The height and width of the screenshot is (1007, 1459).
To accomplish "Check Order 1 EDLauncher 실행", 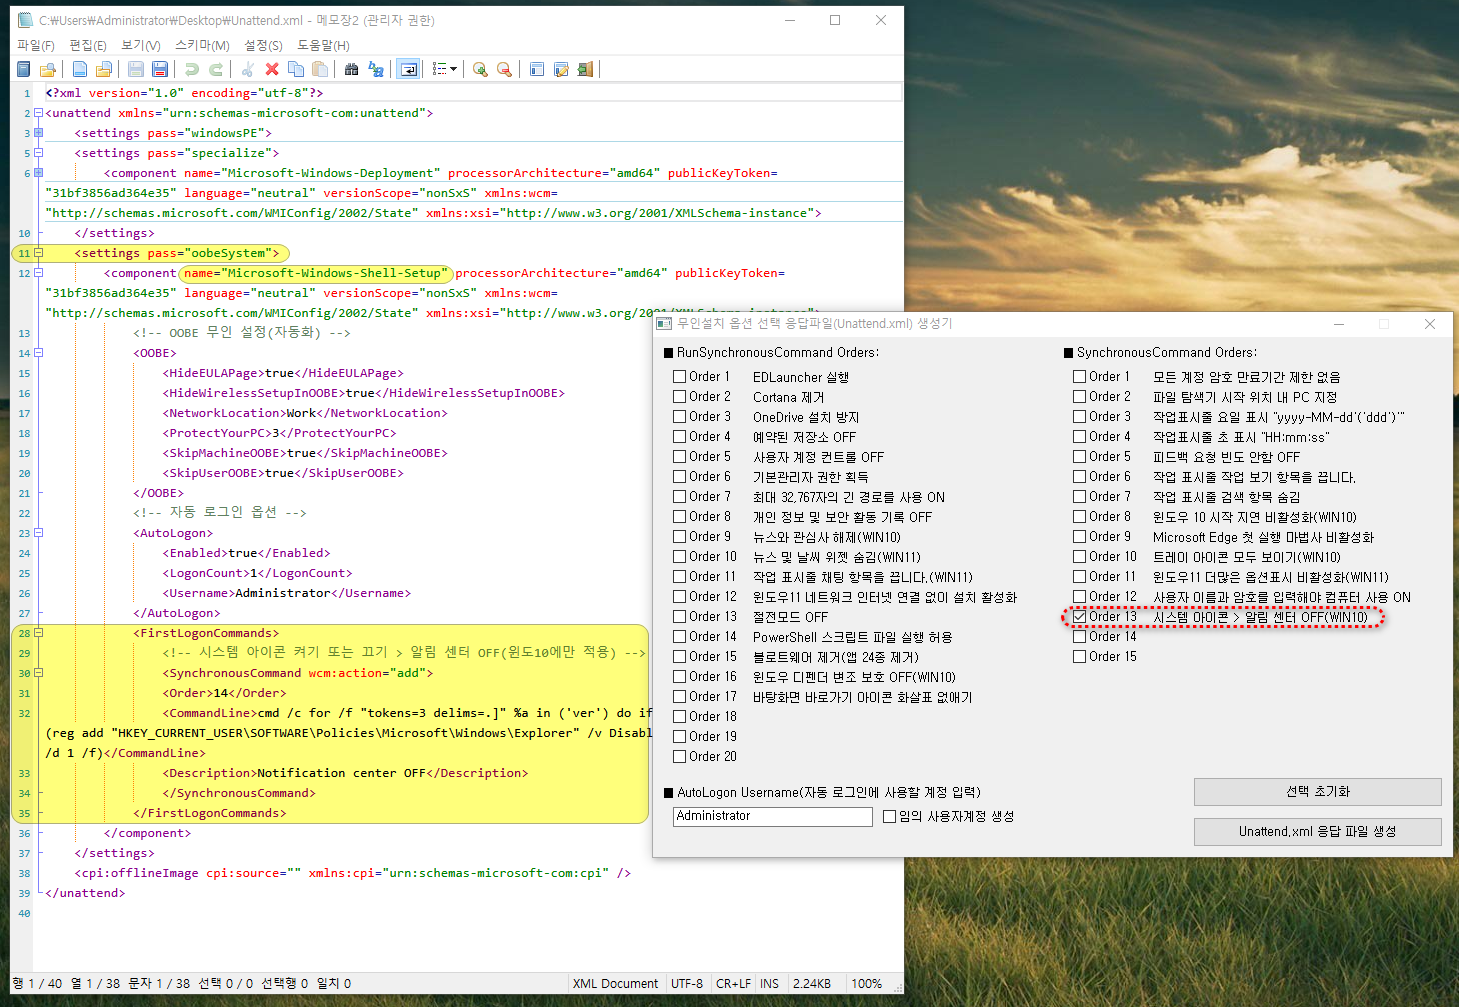I will click(679, 377).
